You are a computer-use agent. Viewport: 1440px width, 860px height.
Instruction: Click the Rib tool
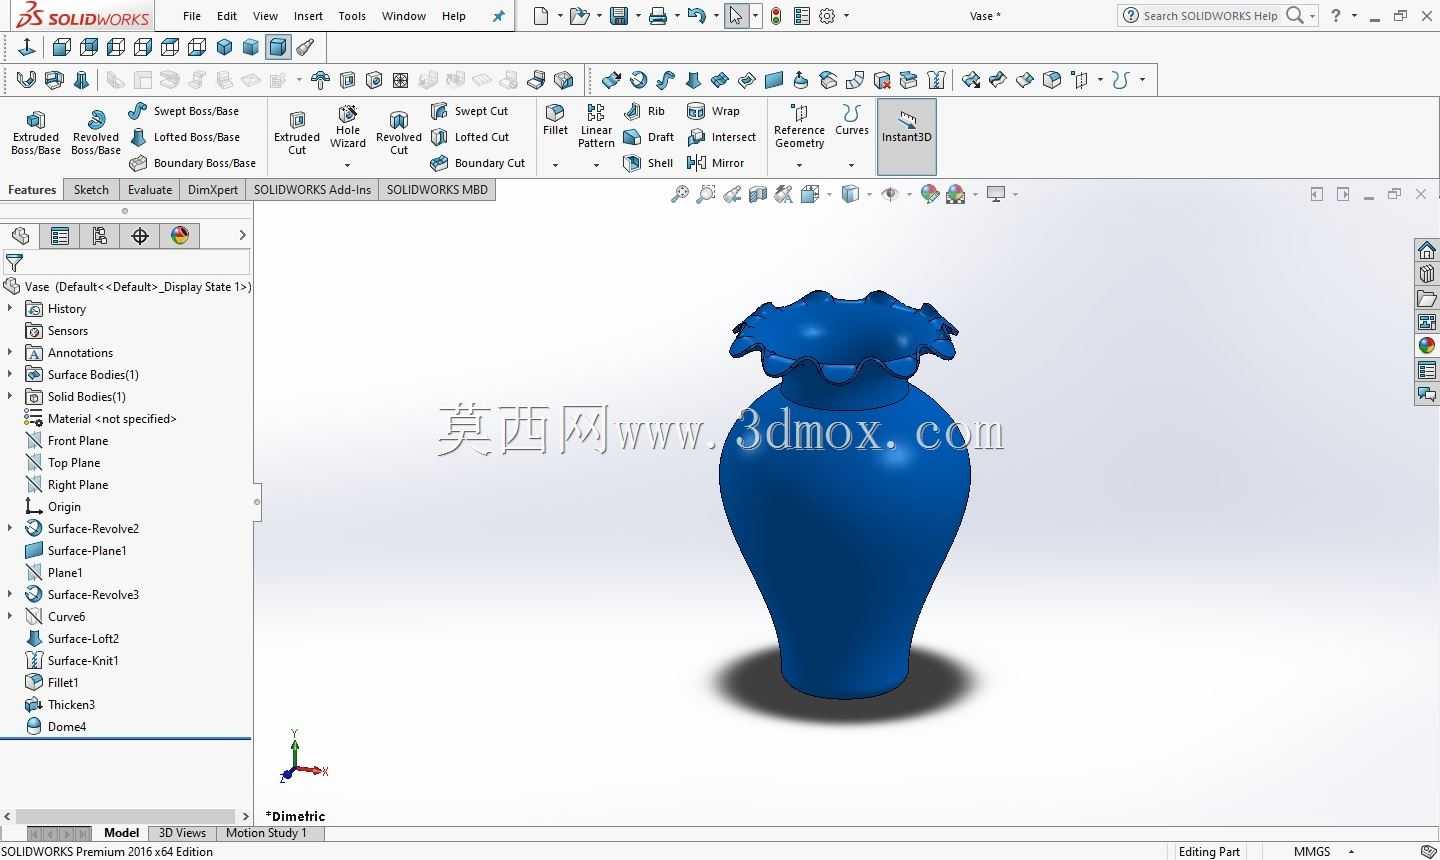(644, 111)
